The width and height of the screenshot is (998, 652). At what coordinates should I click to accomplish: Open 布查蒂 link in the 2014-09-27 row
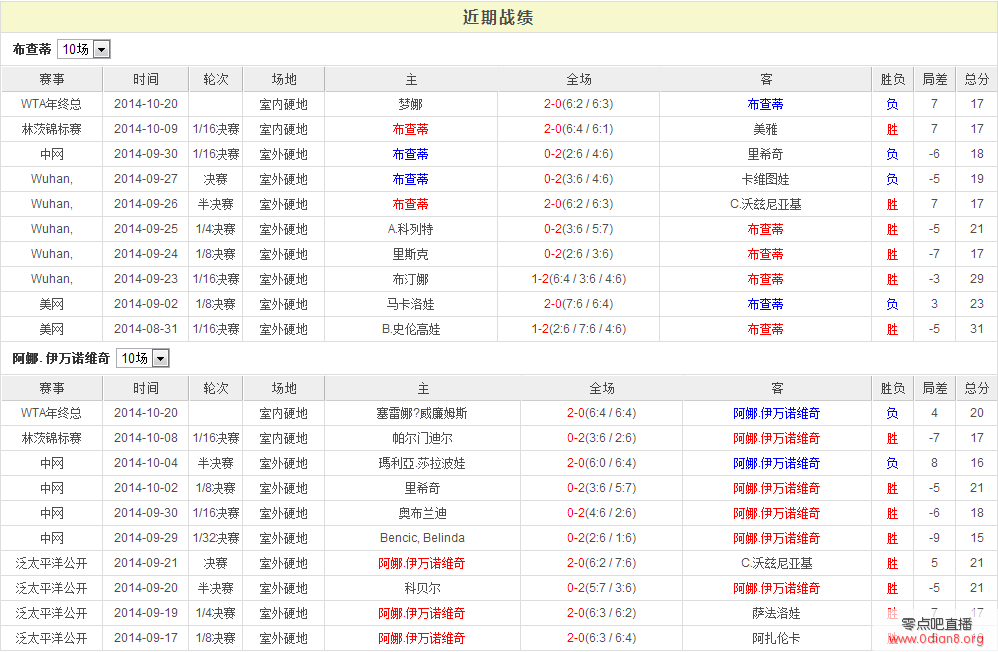411,180
